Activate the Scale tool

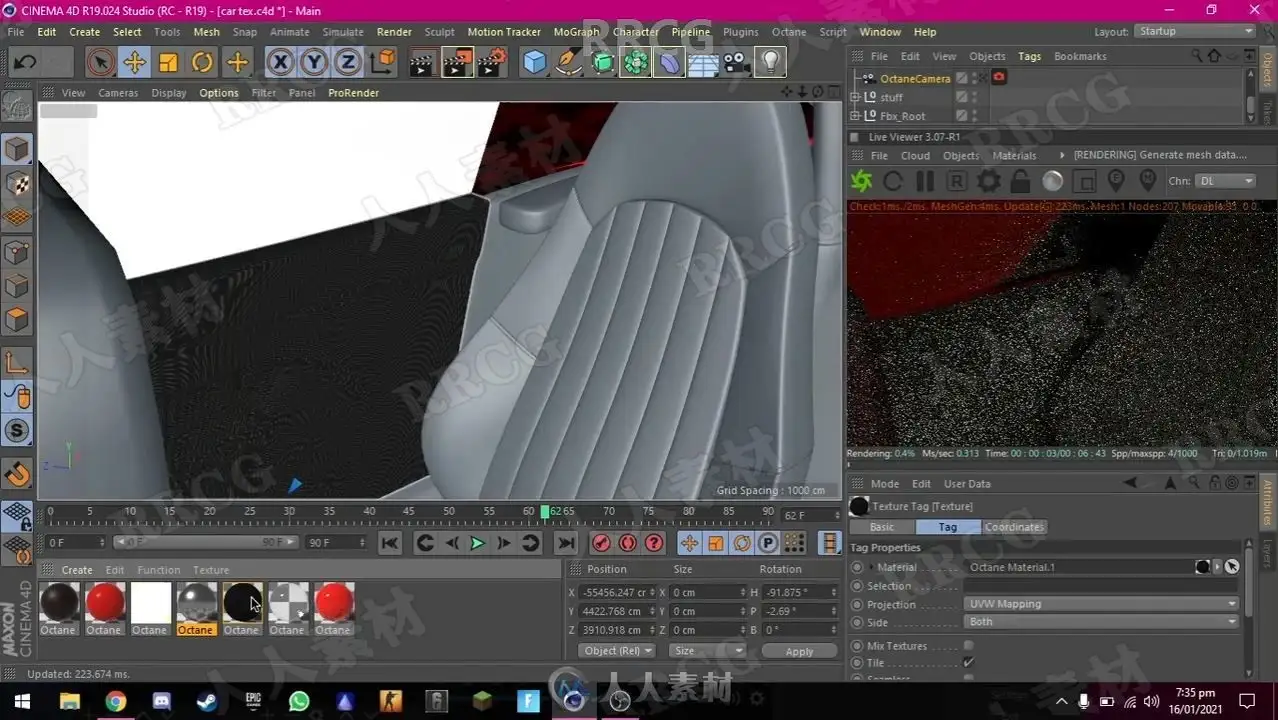tap(168, 63)
